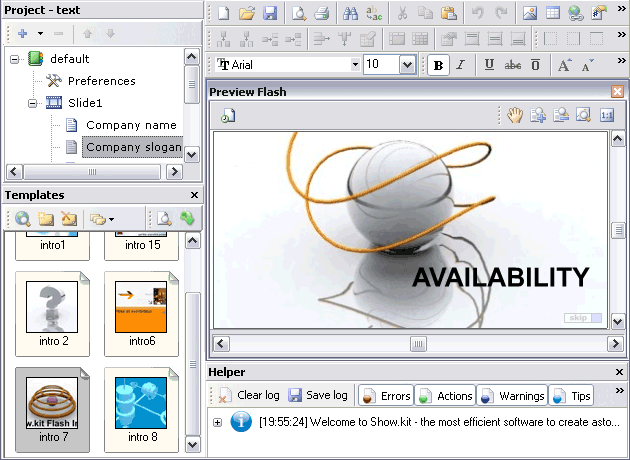The height and width of the screenshot is (460, 630).
Task: Click the printer icon to print
Action: point(322,13)
